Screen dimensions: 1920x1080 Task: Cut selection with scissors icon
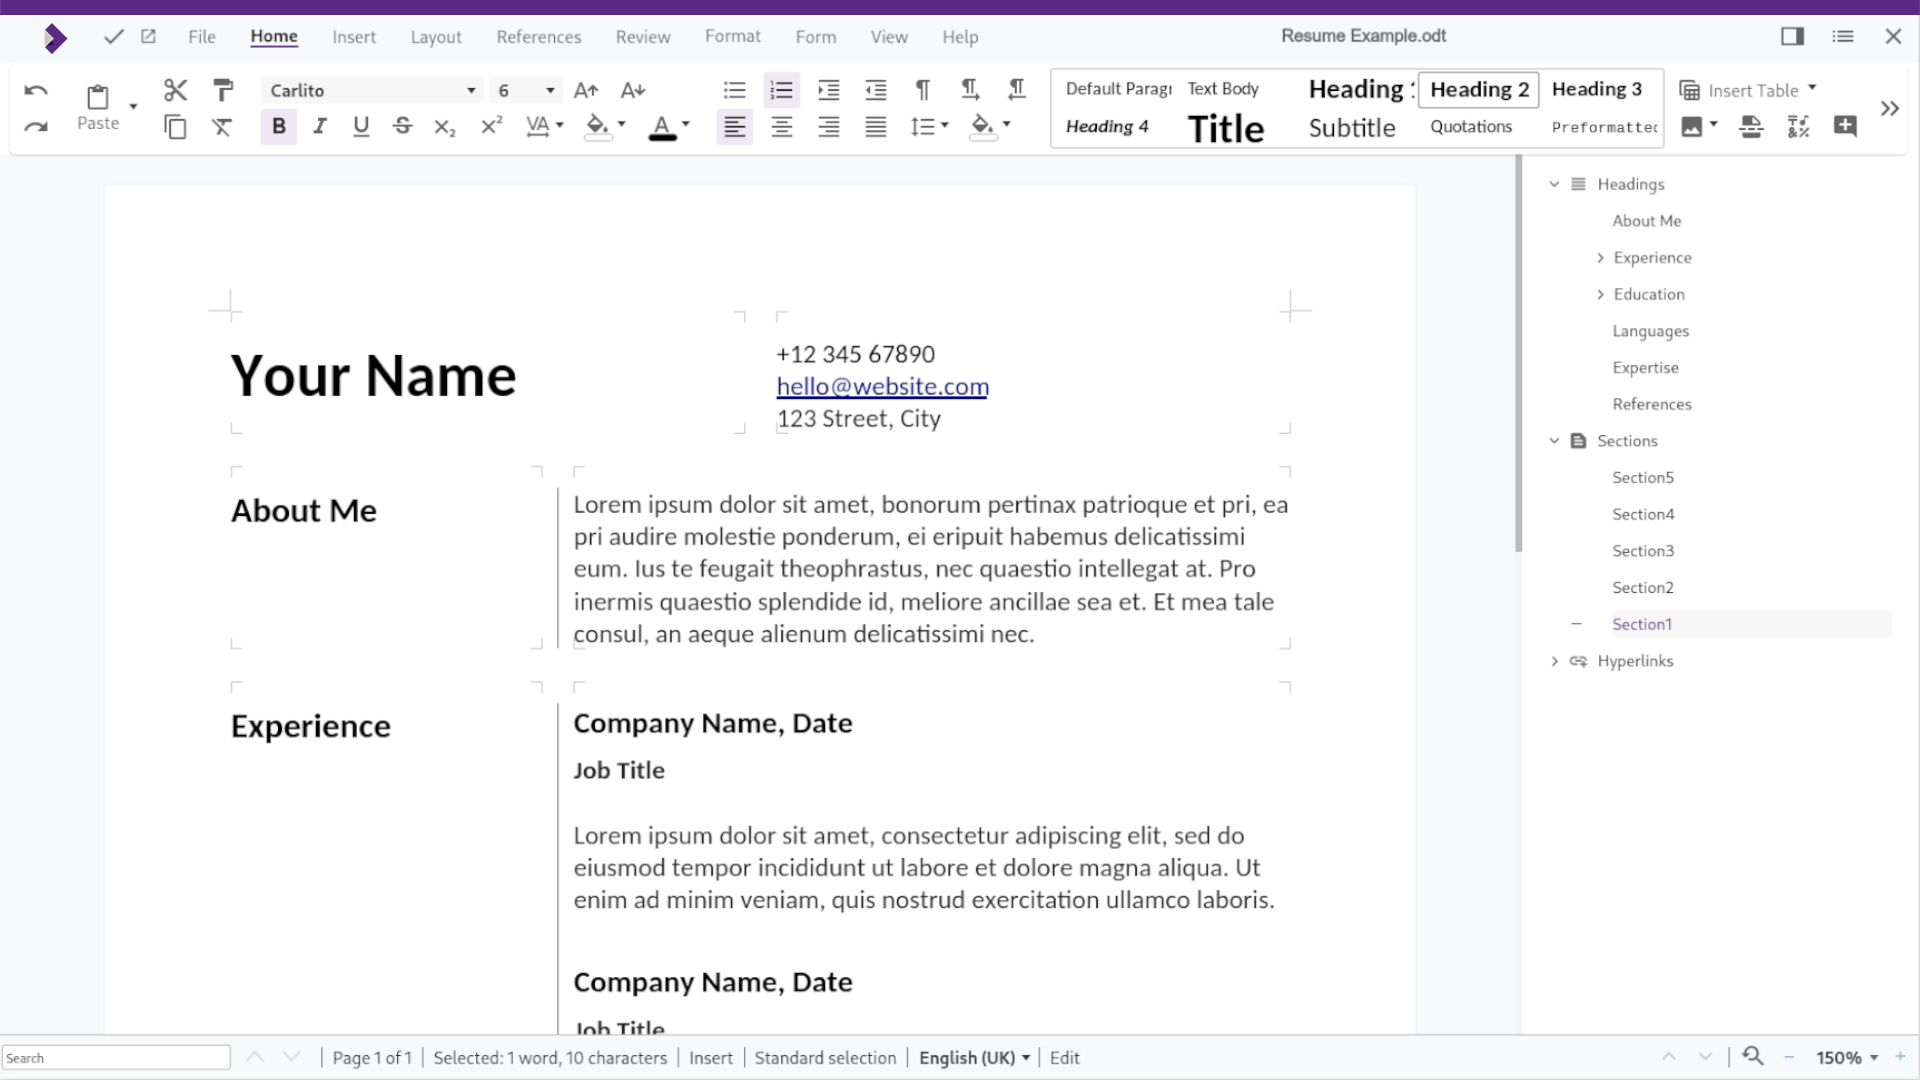176,90
